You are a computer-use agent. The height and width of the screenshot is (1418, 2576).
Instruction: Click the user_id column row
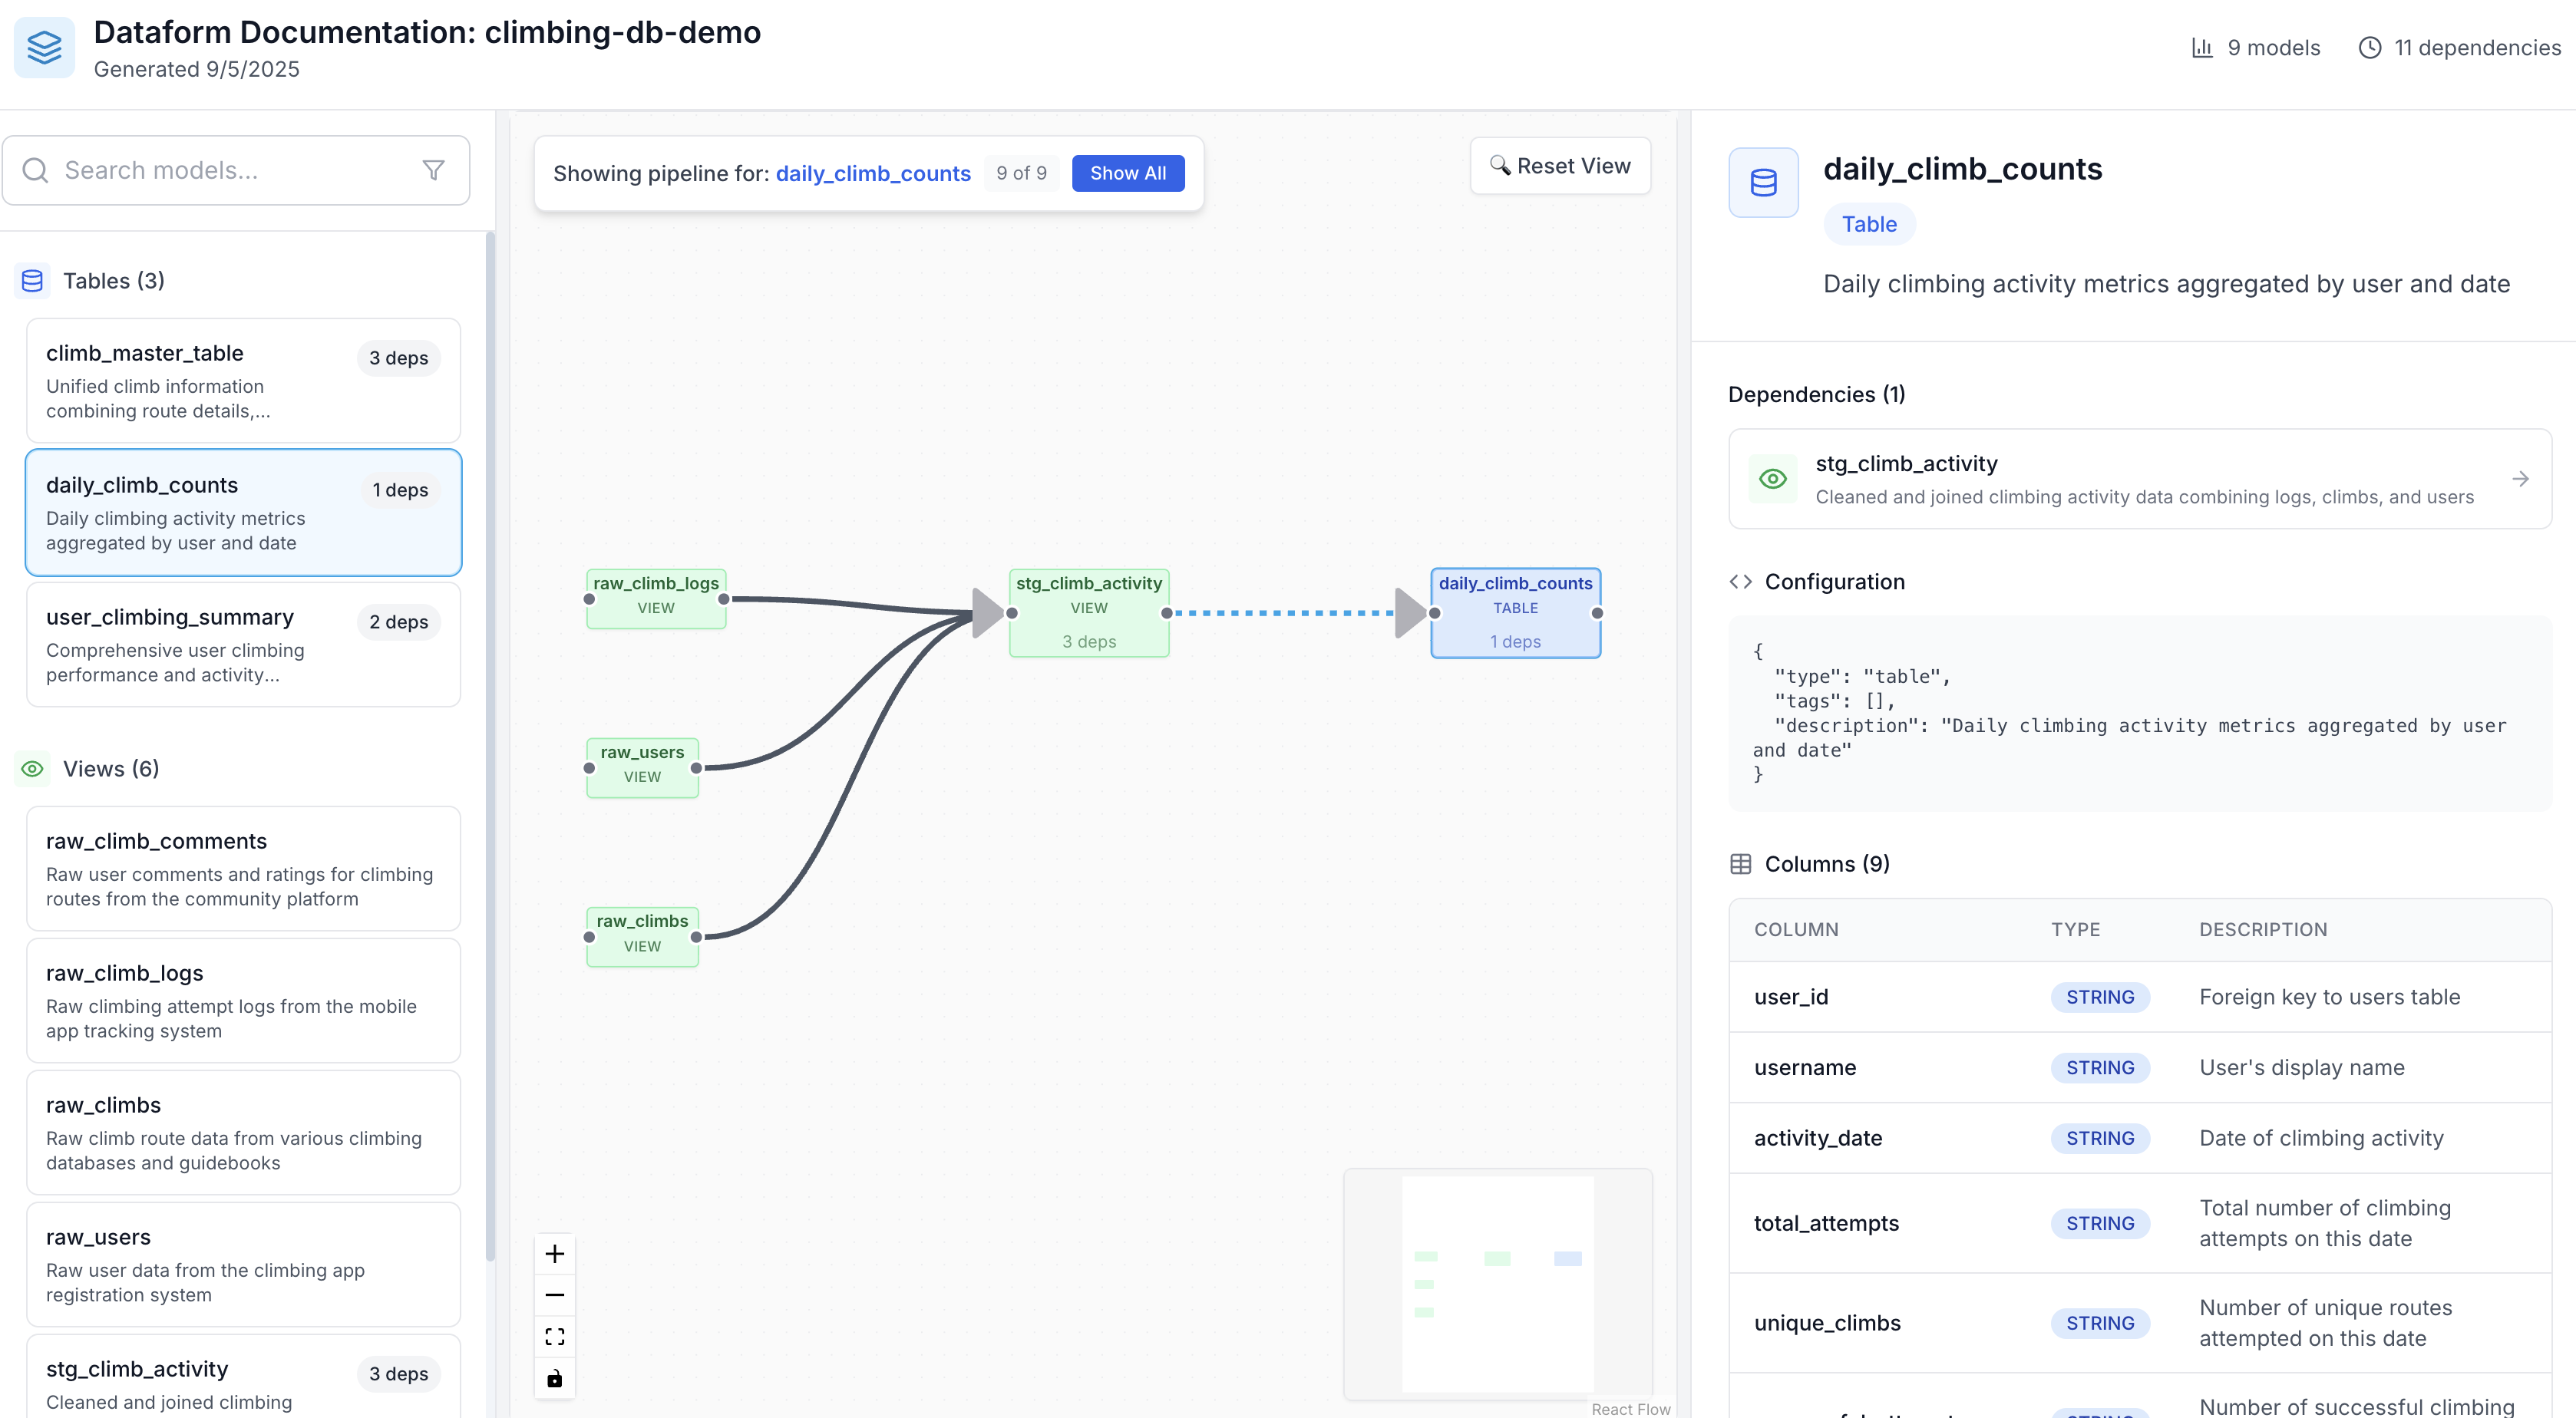coord(2139,997)
